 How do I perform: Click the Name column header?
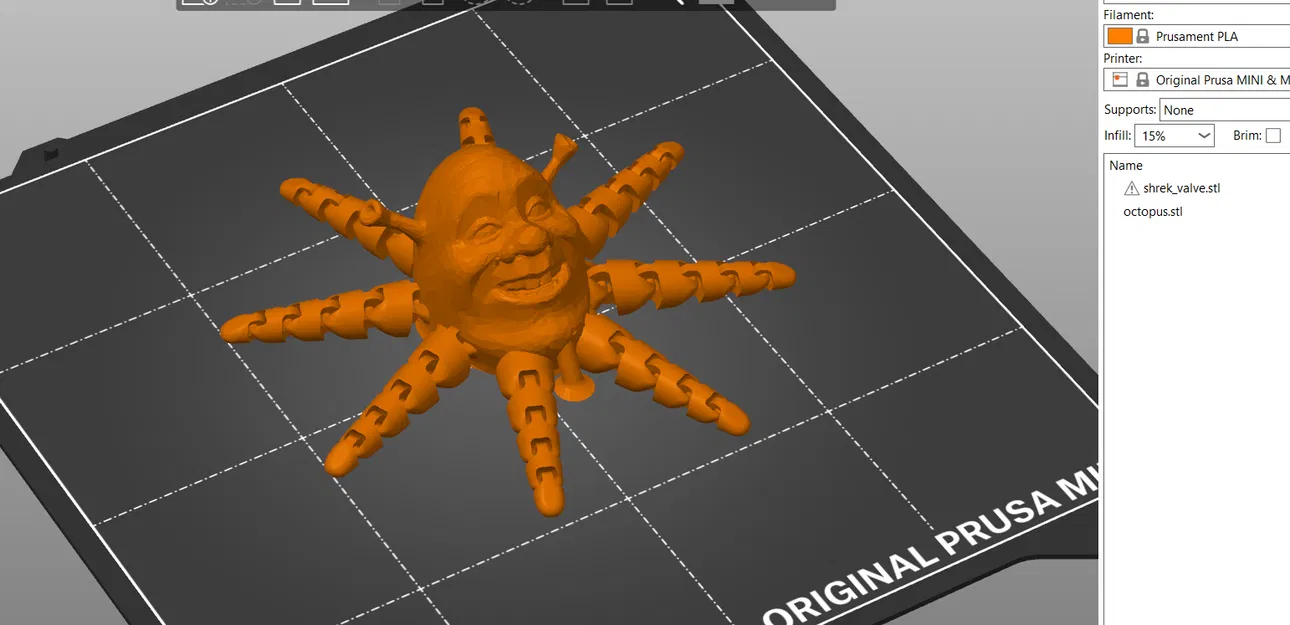[1126, 166]
